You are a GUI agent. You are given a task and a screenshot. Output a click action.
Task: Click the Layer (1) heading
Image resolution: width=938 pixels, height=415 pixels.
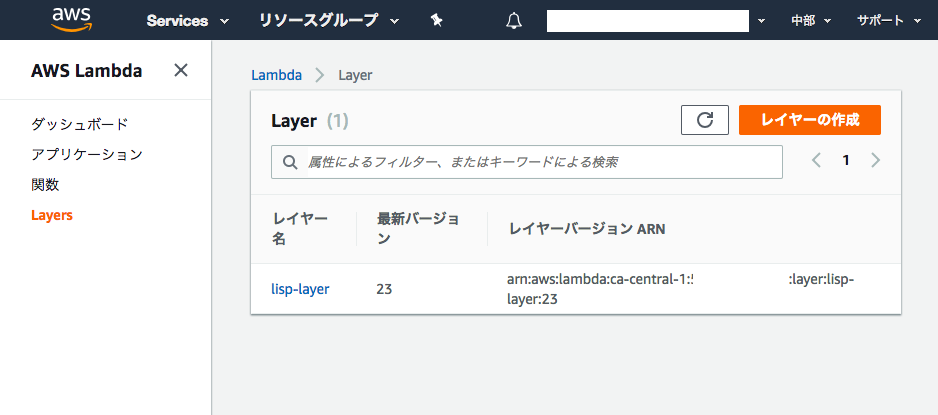click(x=310, y=121)
